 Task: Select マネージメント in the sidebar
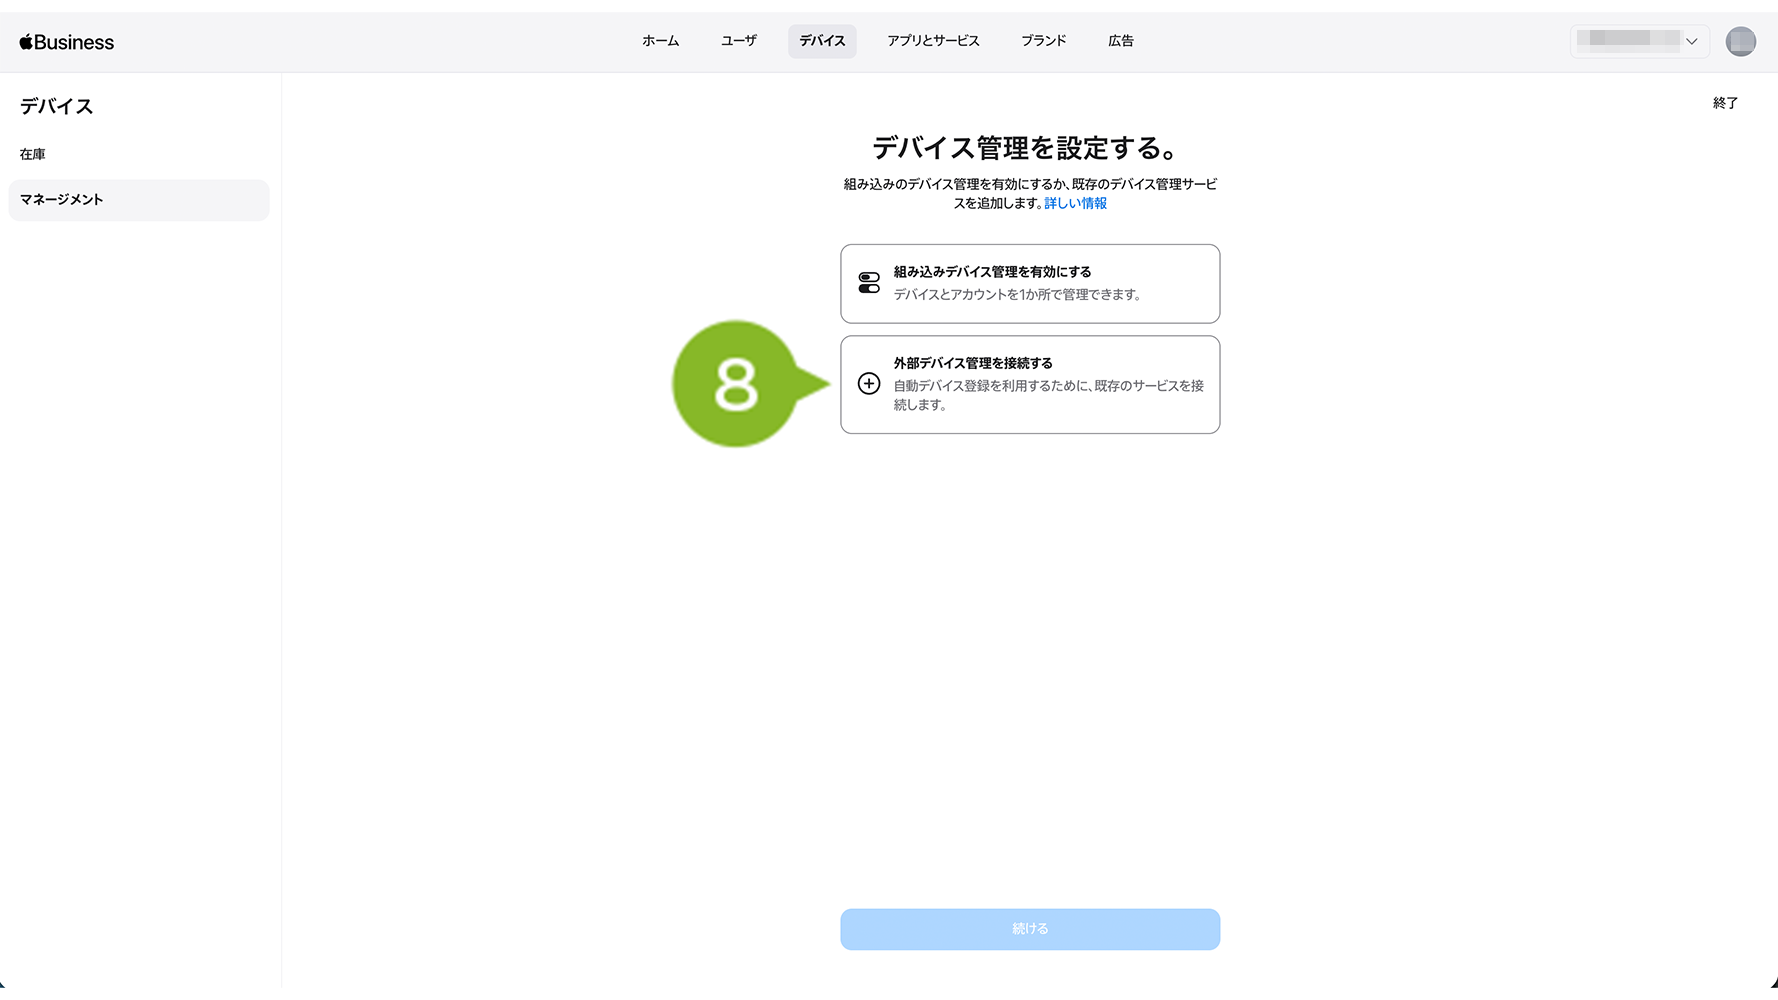click(x=62, y=200)
